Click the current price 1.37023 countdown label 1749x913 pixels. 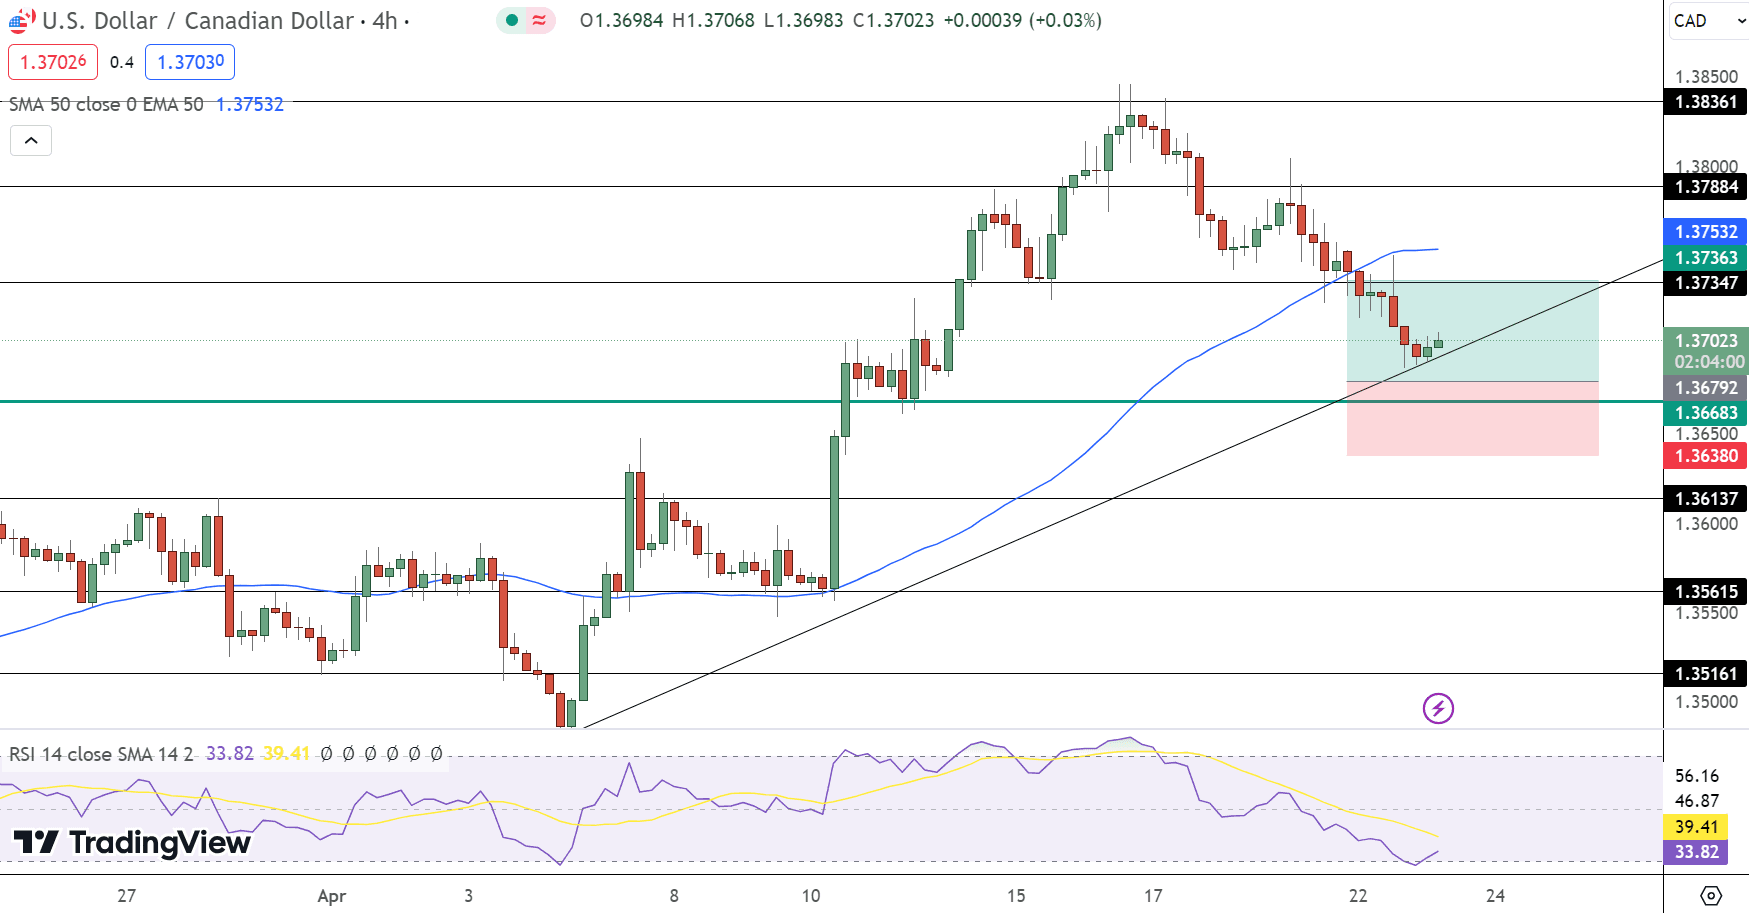pyautogui.click(x=1706, y=351)
